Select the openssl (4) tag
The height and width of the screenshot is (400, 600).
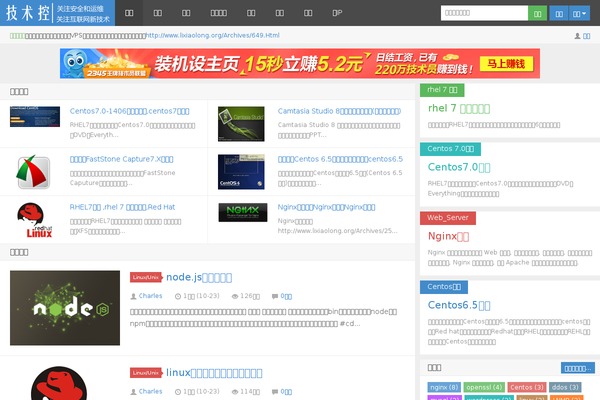484,387
